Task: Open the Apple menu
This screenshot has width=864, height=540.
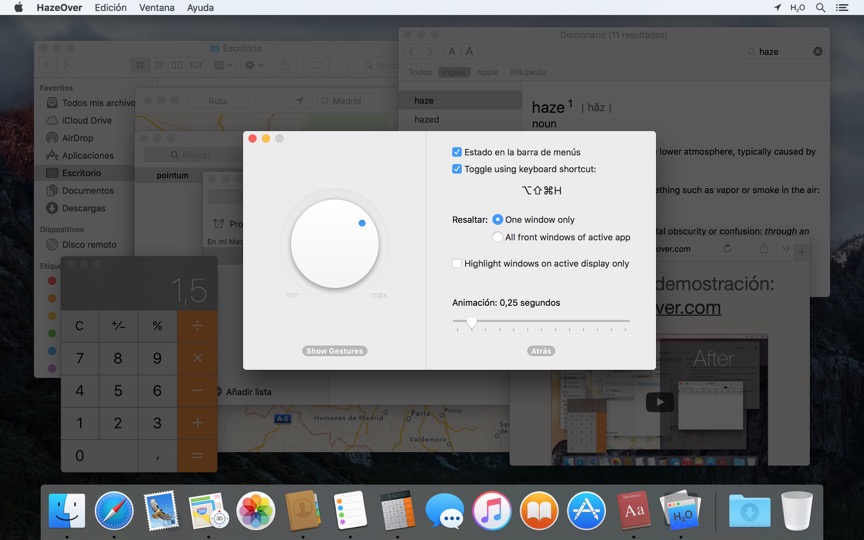Action: pyautogui.click(x=18, y=7)
